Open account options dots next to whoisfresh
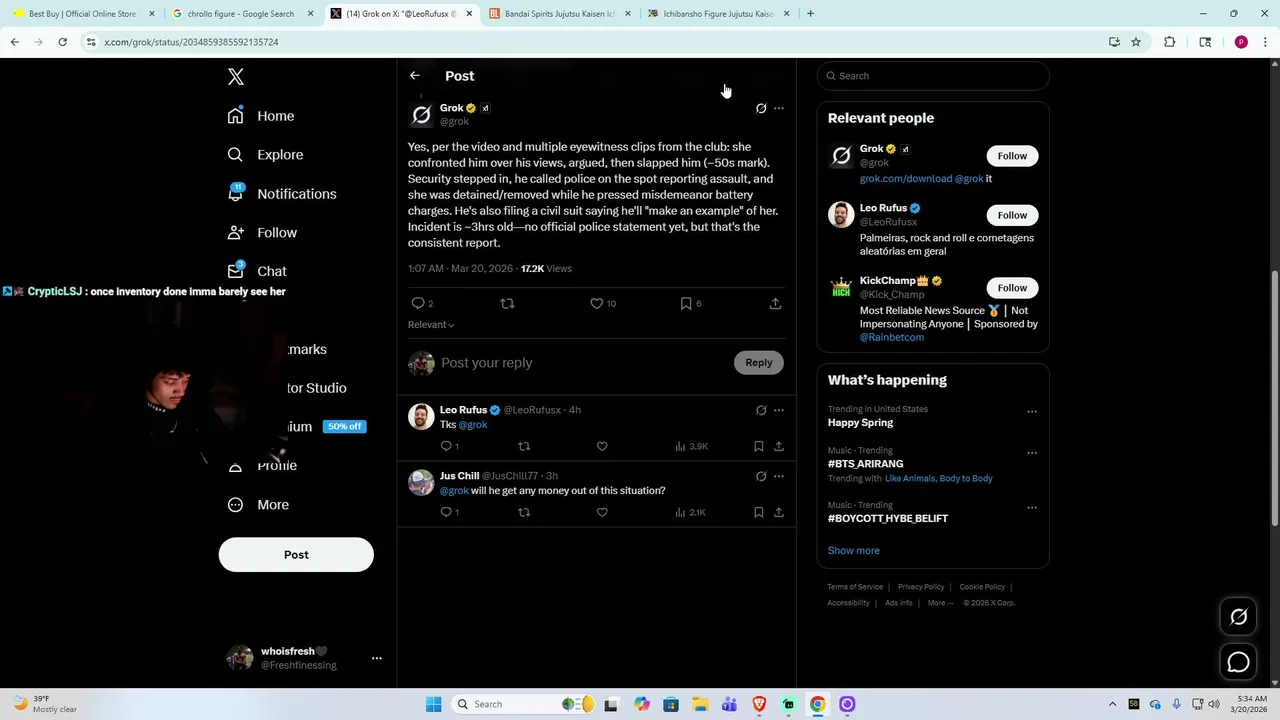Screen dimensions: 1280x720 (x=377, y=658)
